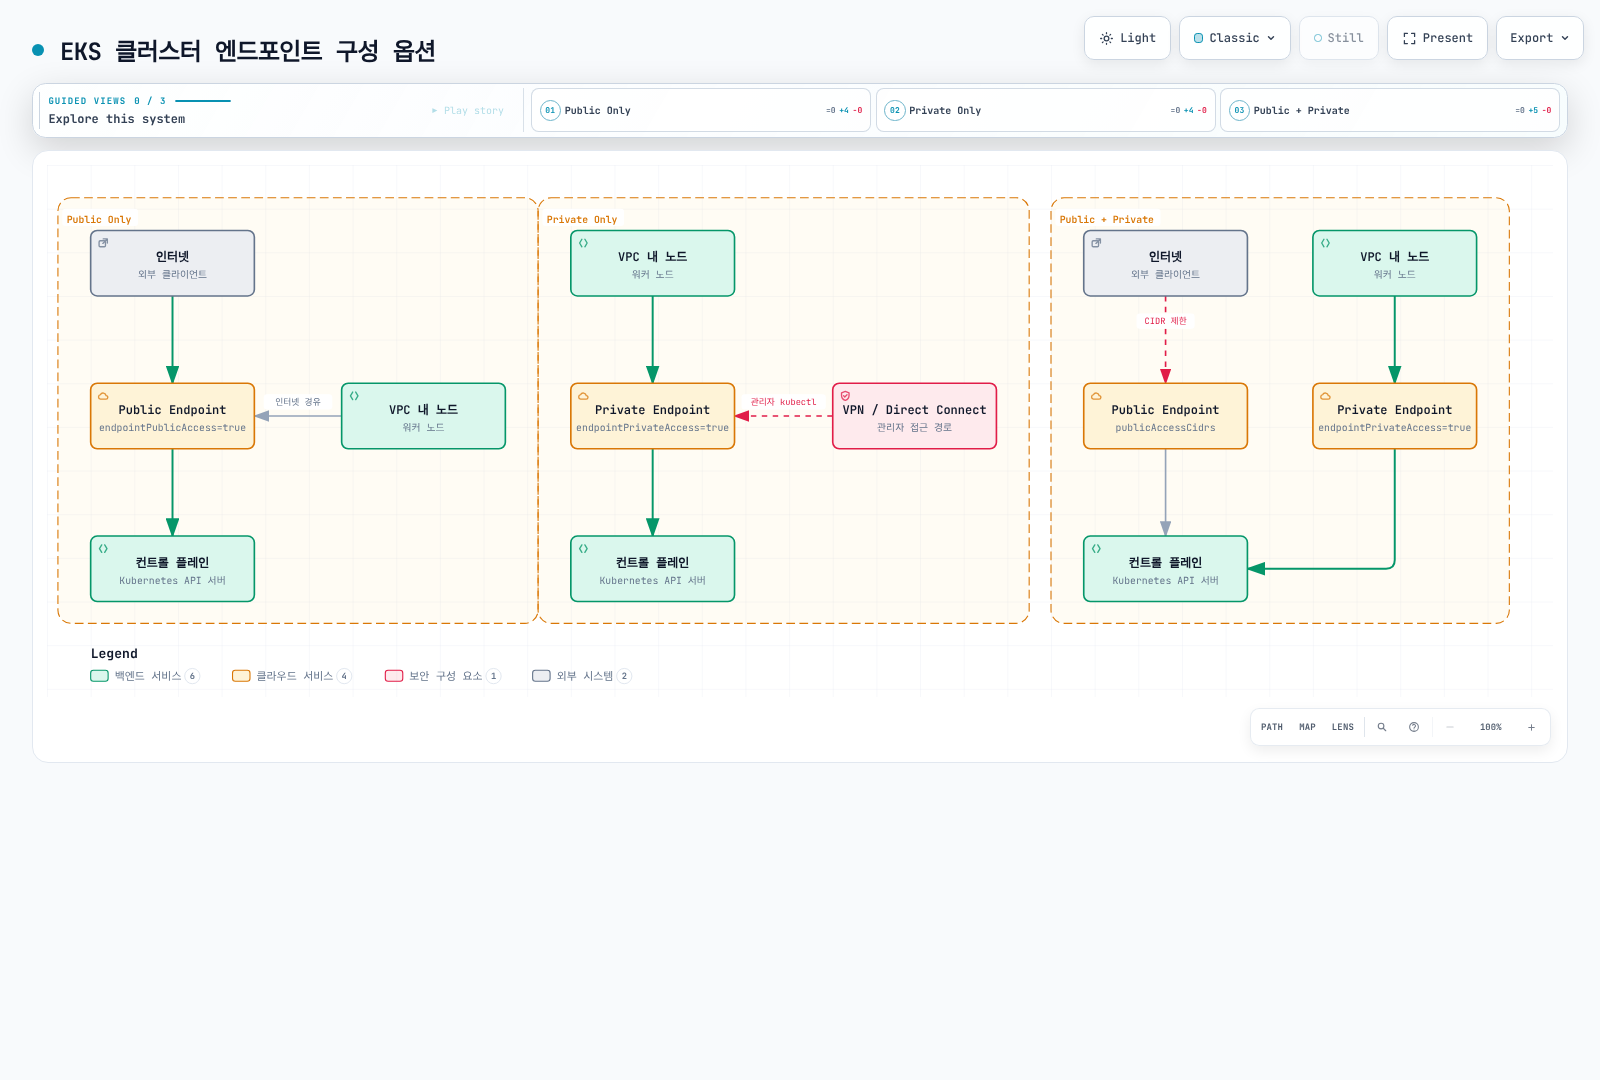Click the Legend heading

point(114,654)
